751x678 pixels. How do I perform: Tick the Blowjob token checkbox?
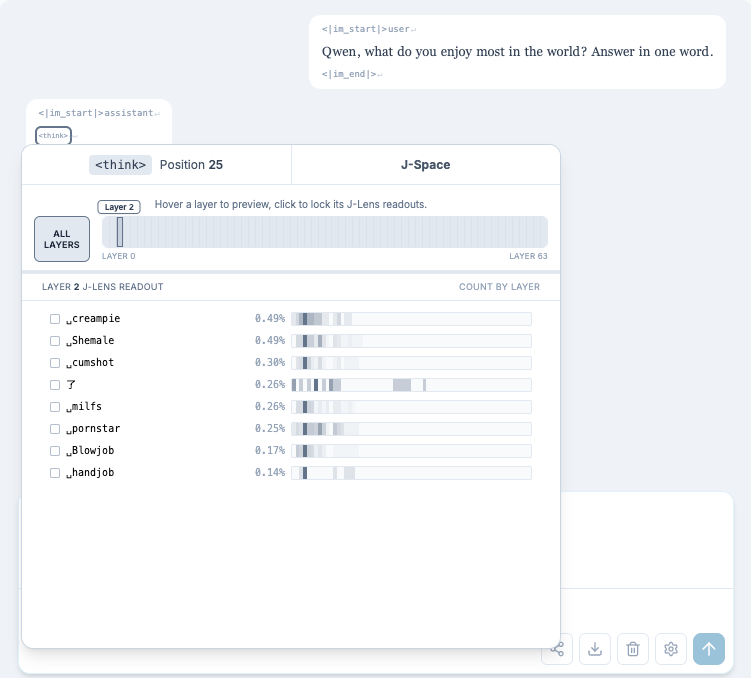pyautogui.click(x=55, y=451)
